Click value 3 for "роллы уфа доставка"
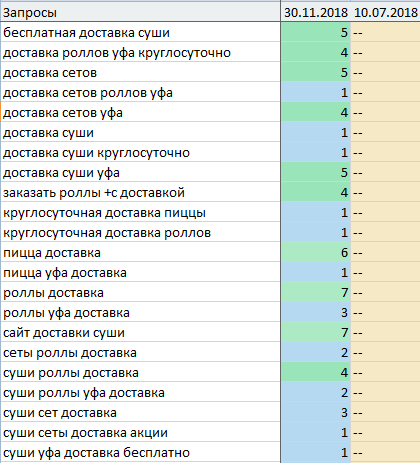The image size is (420, 463). 316,312
